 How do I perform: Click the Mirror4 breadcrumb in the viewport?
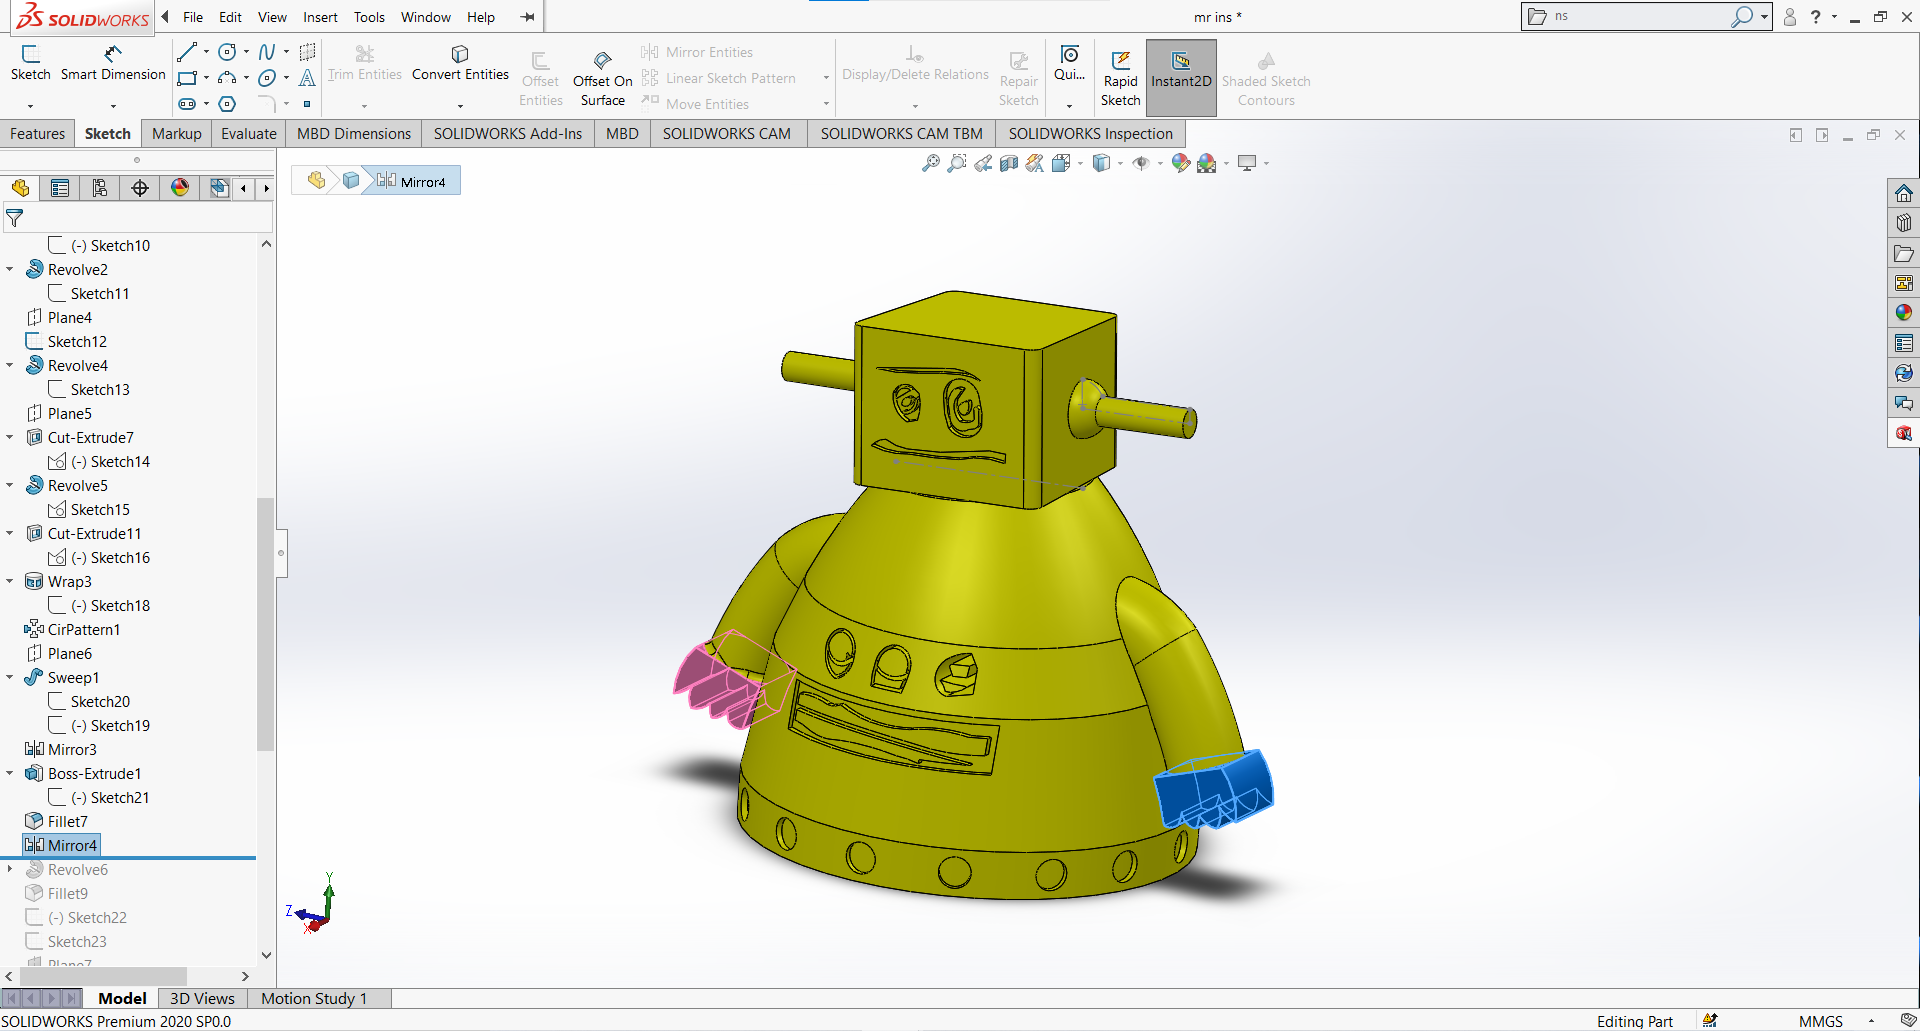tap(412, 181)
